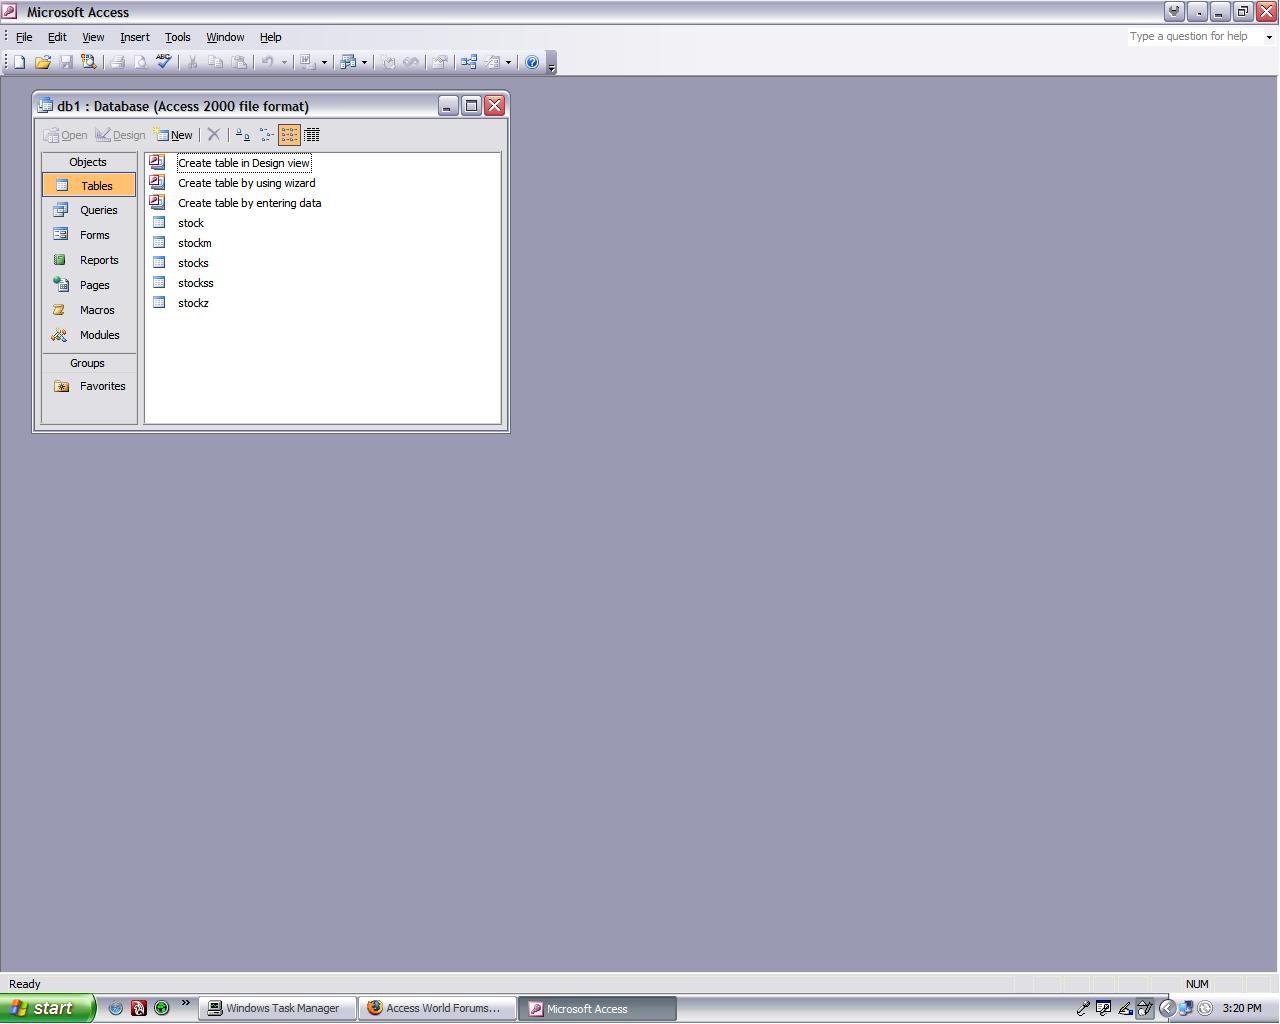Open the Properties toolbar icon

(x=439, y=62)
